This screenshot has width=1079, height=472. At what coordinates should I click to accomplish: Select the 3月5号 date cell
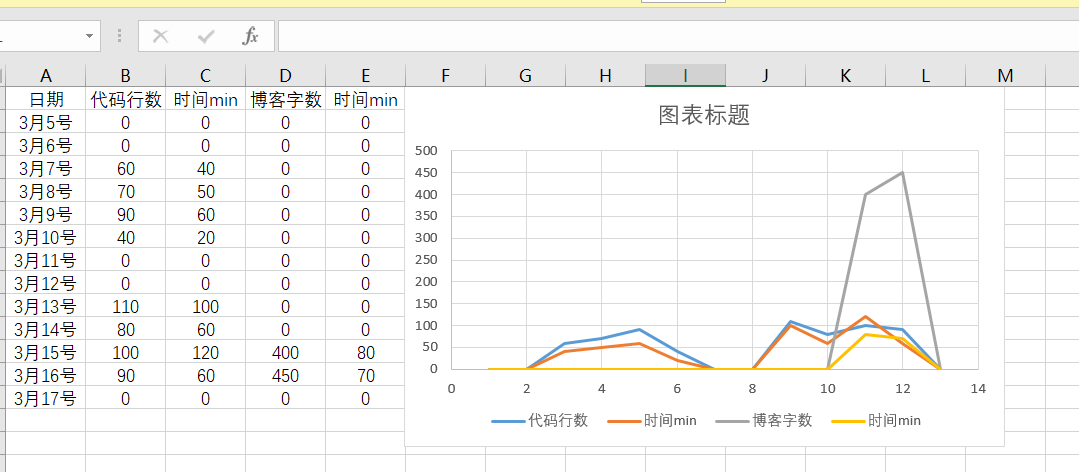pyautogui.click(x=46, y=122)
